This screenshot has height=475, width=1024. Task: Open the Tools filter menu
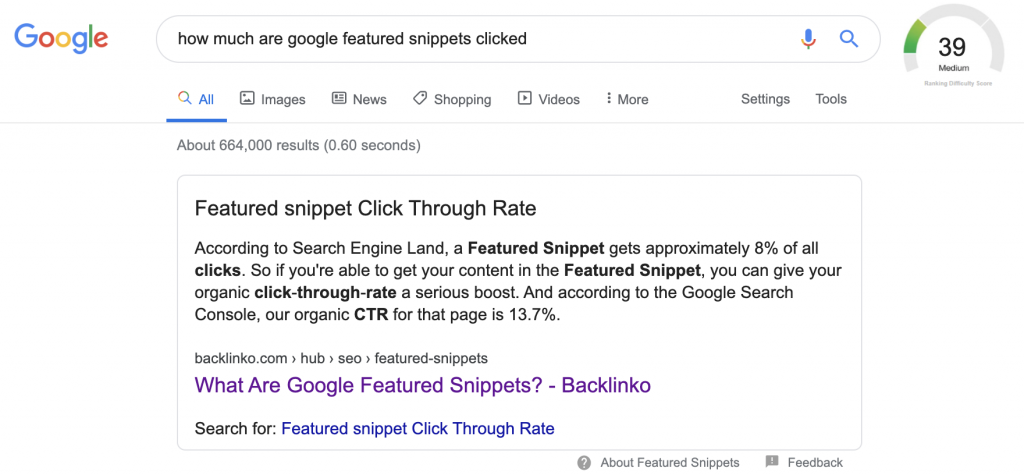(831, 99)
